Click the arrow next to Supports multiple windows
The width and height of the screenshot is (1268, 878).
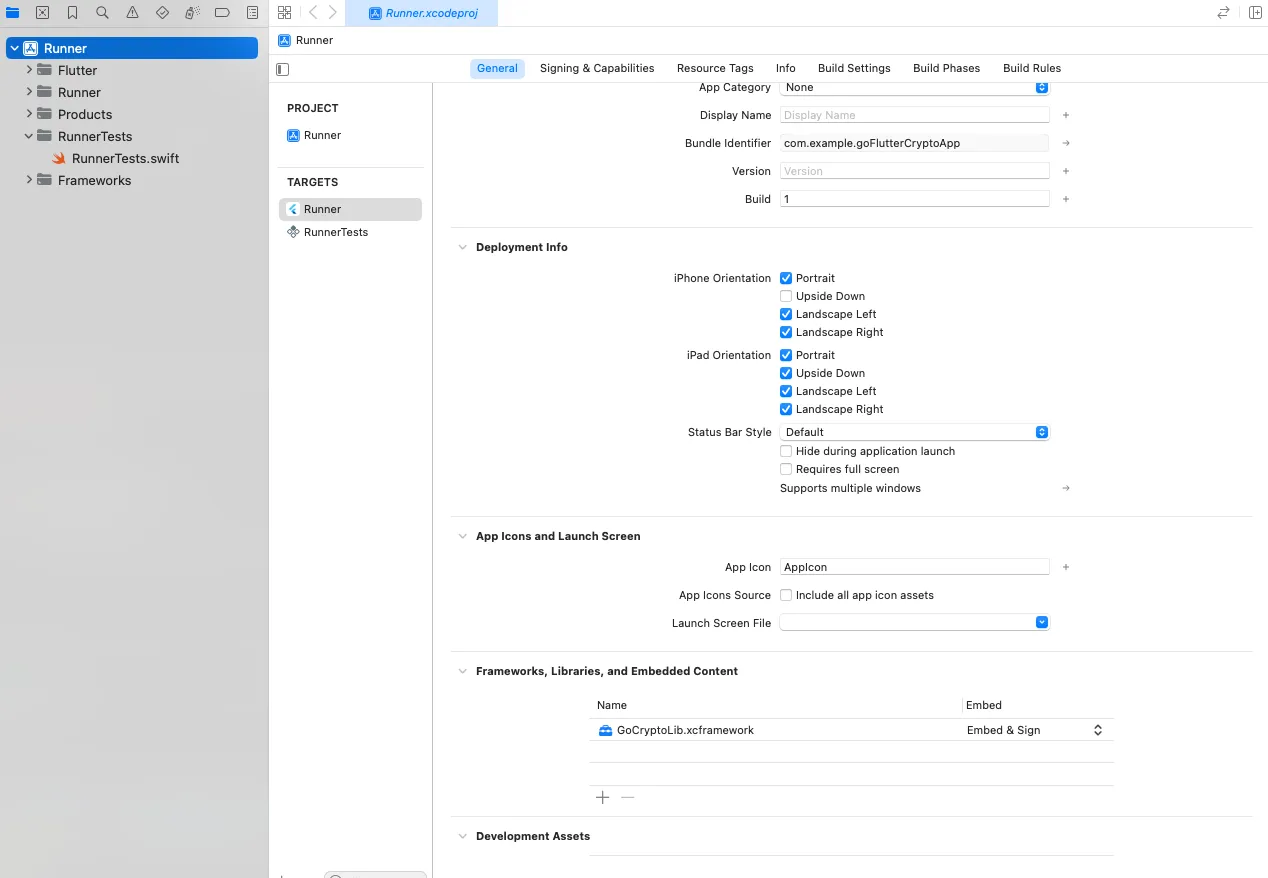point(1066,488)
